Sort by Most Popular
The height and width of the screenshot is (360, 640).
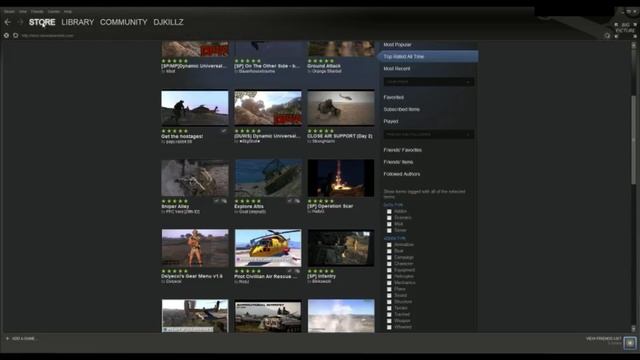click(398, 44)
